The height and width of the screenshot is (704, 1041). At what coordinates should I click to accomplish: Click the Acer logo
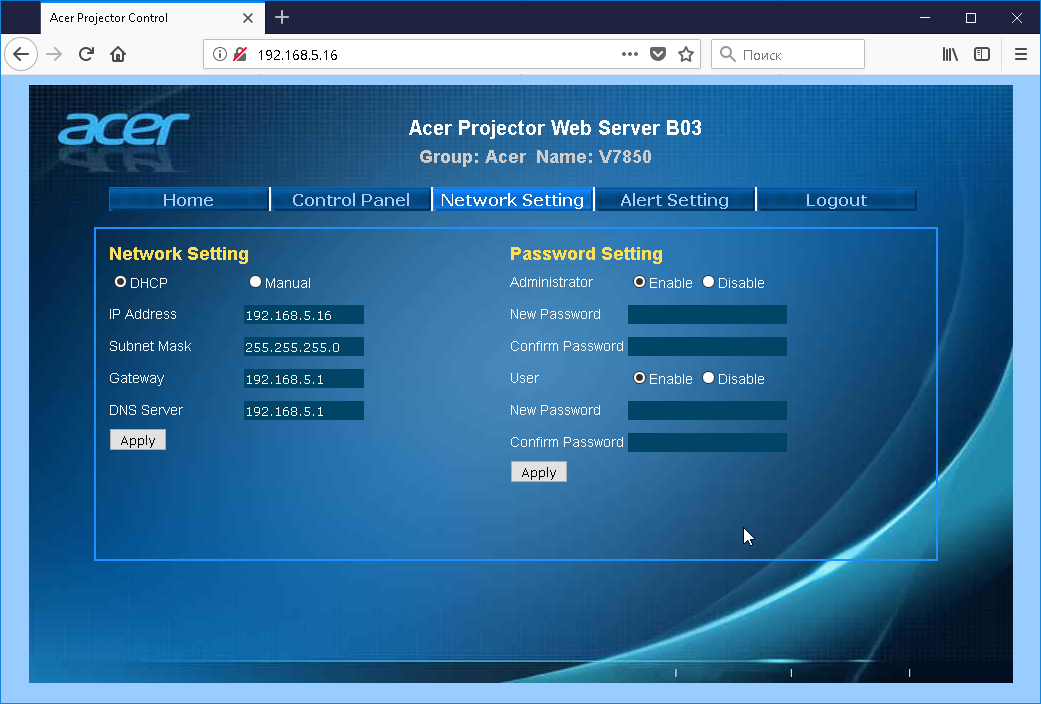123,129
